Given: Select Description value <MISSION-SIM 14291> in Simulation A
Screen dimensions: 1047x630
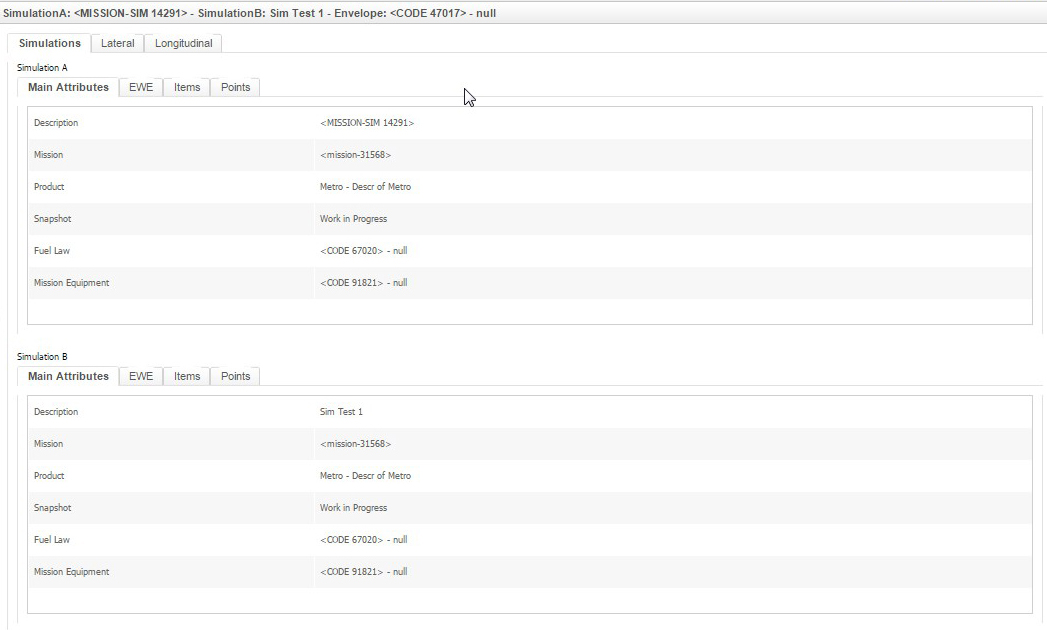Looking at the screenshot, I should 367,123.
